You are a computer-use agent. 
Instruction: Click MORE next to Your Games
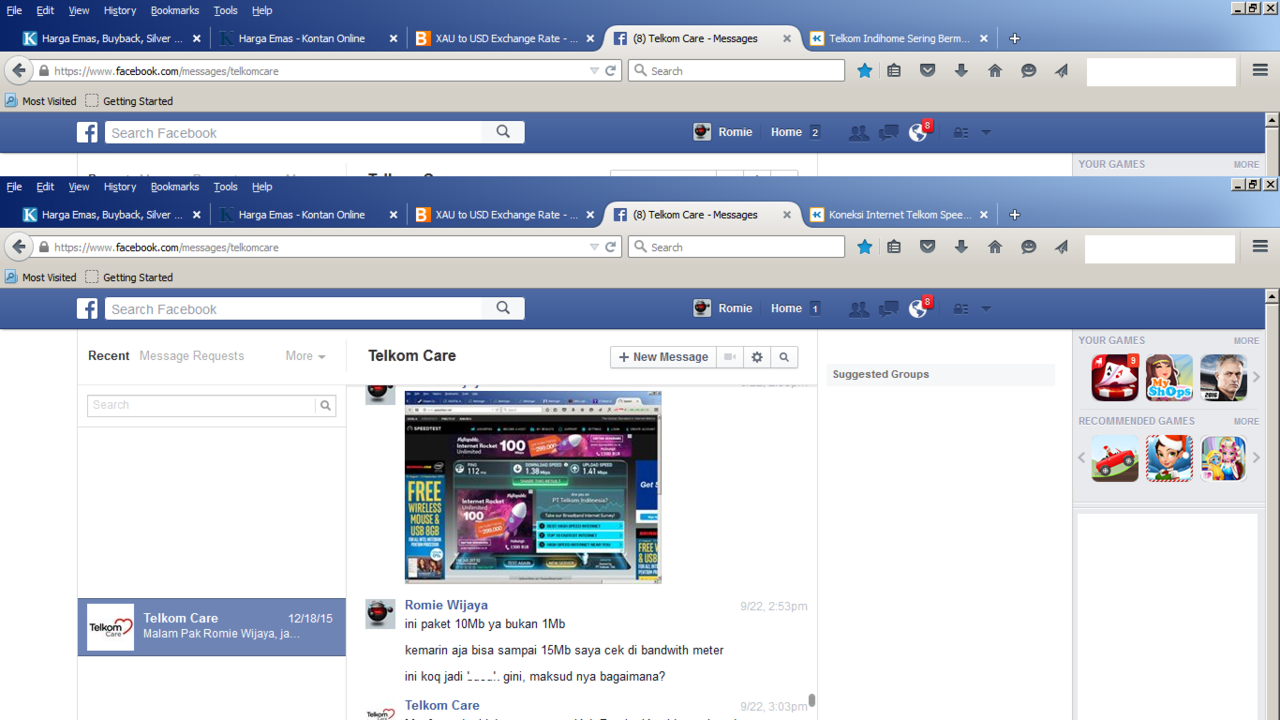click(1246, 341)
